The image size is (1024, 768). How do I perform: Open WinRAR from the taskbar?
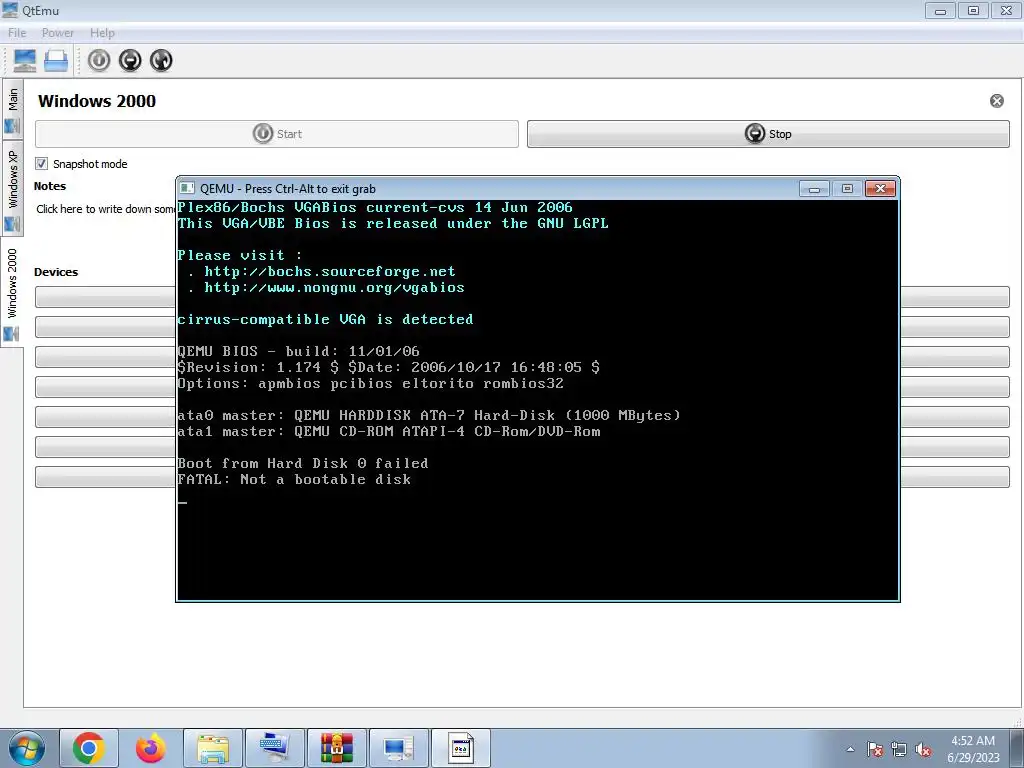[336, 748]
